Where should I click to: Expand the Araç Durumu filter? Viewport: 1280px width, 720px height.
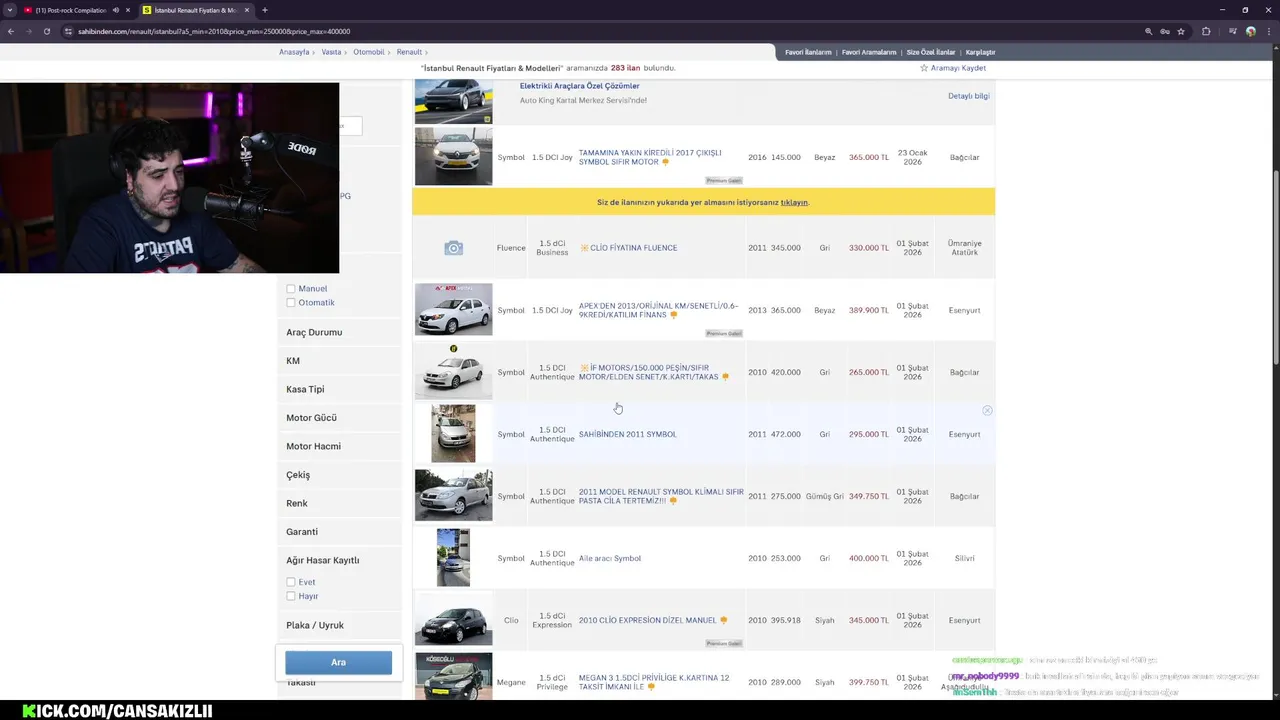[314, 332]
